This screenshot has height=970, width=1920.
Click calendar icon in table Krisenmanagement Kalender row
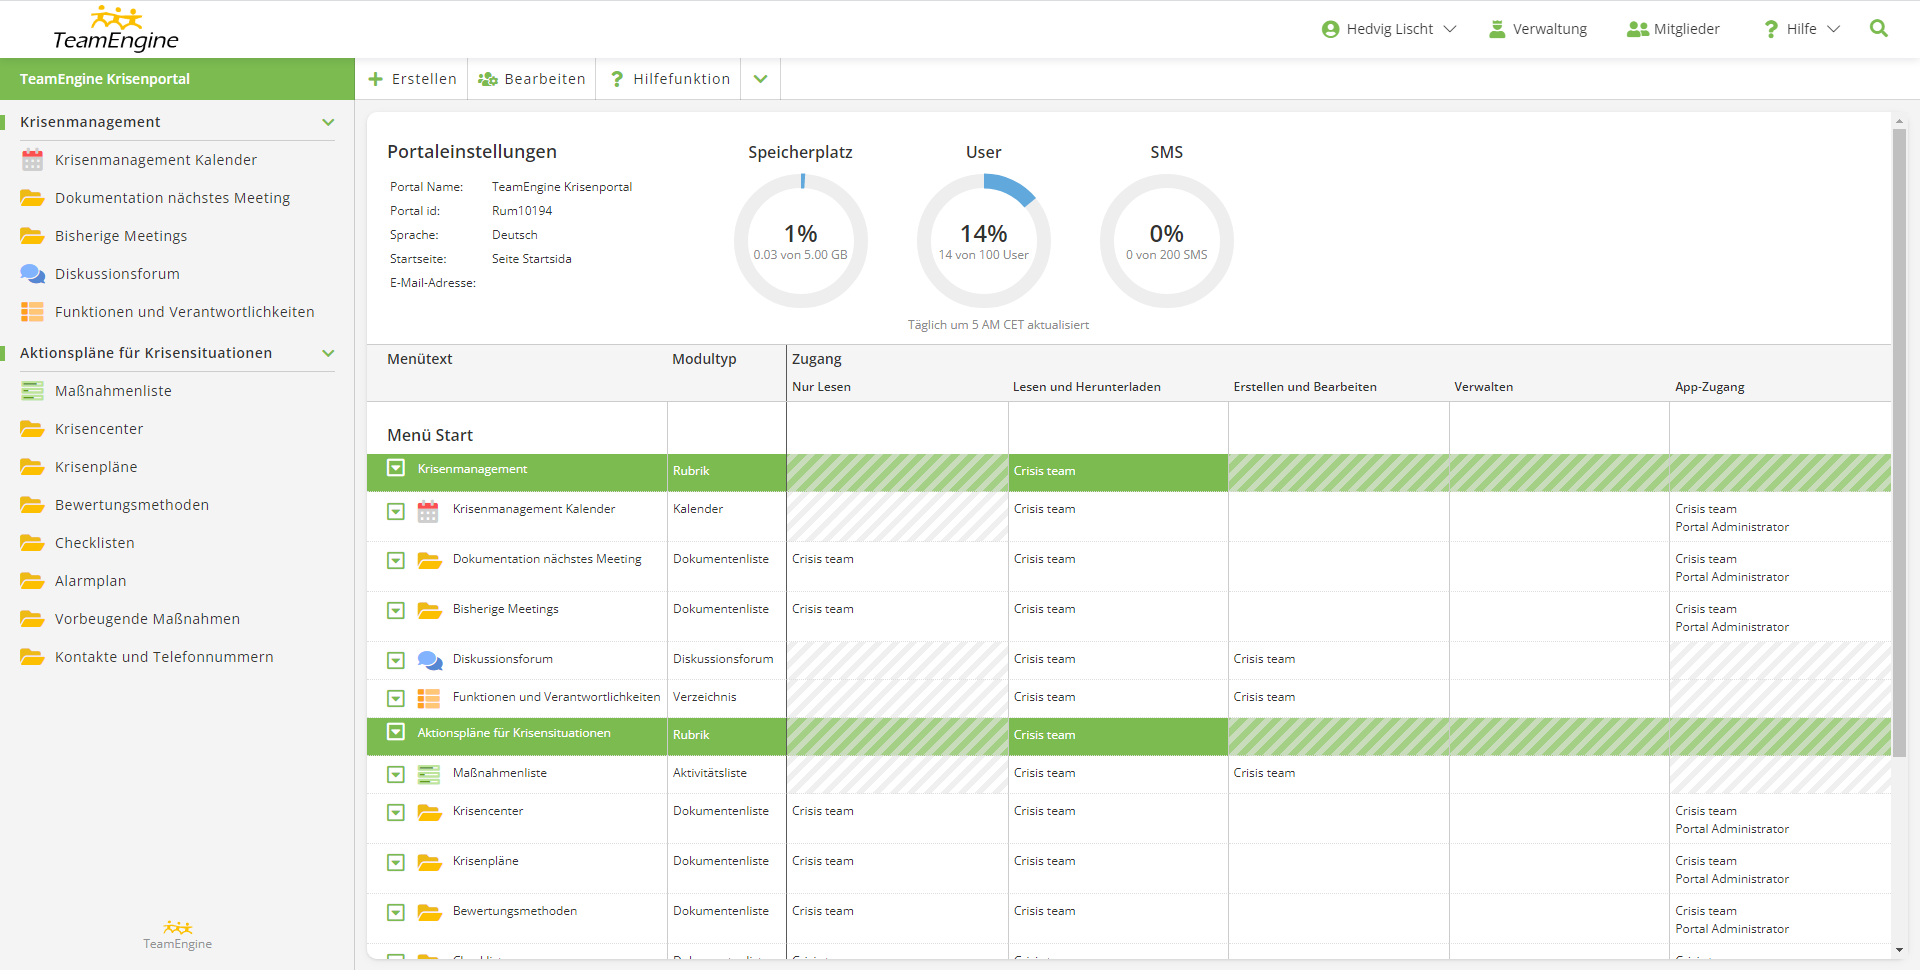click(x=428, y=512)
